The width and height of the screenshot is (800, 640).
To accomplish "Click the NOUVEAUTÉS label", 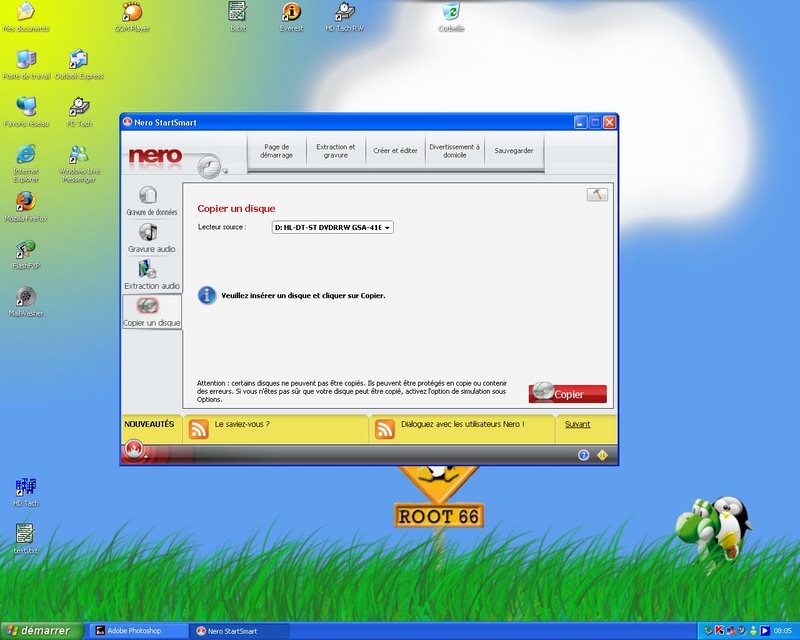I will point(149,424).
